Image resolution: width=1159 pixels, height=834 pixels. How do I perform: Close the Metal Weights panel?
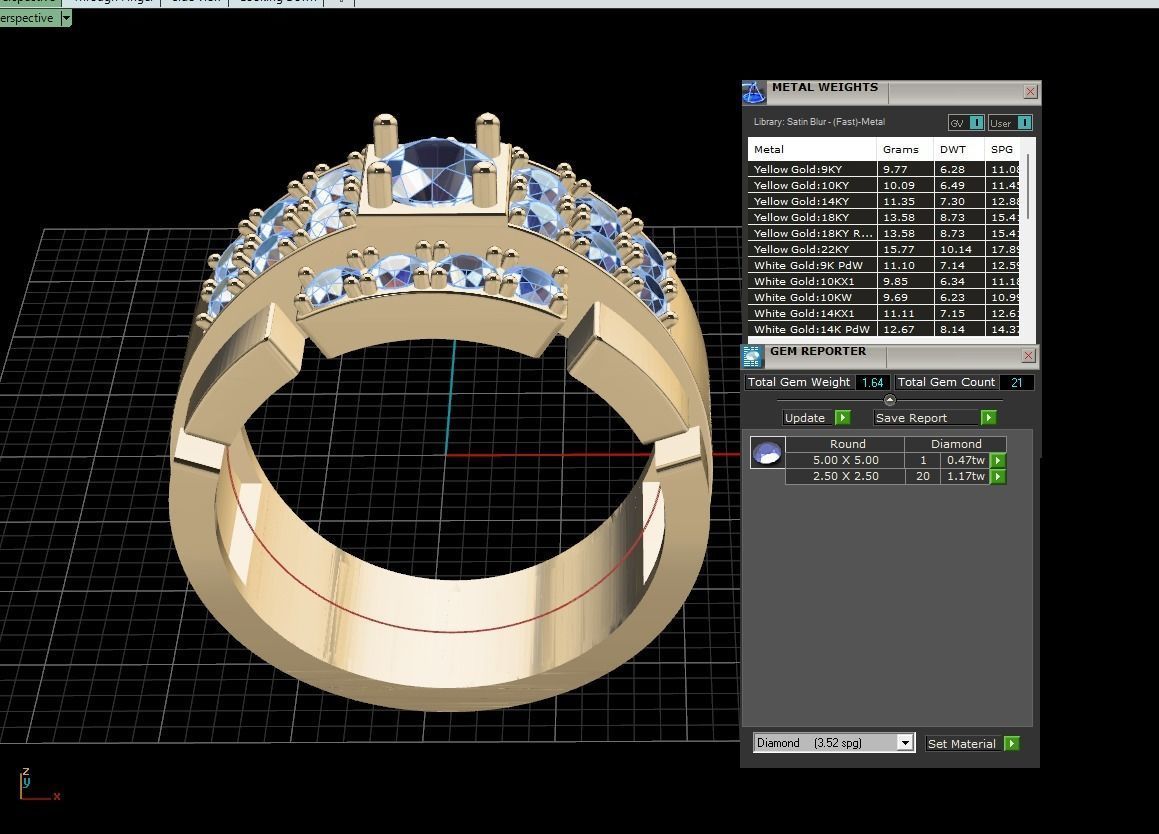(x=1030, y=92)
